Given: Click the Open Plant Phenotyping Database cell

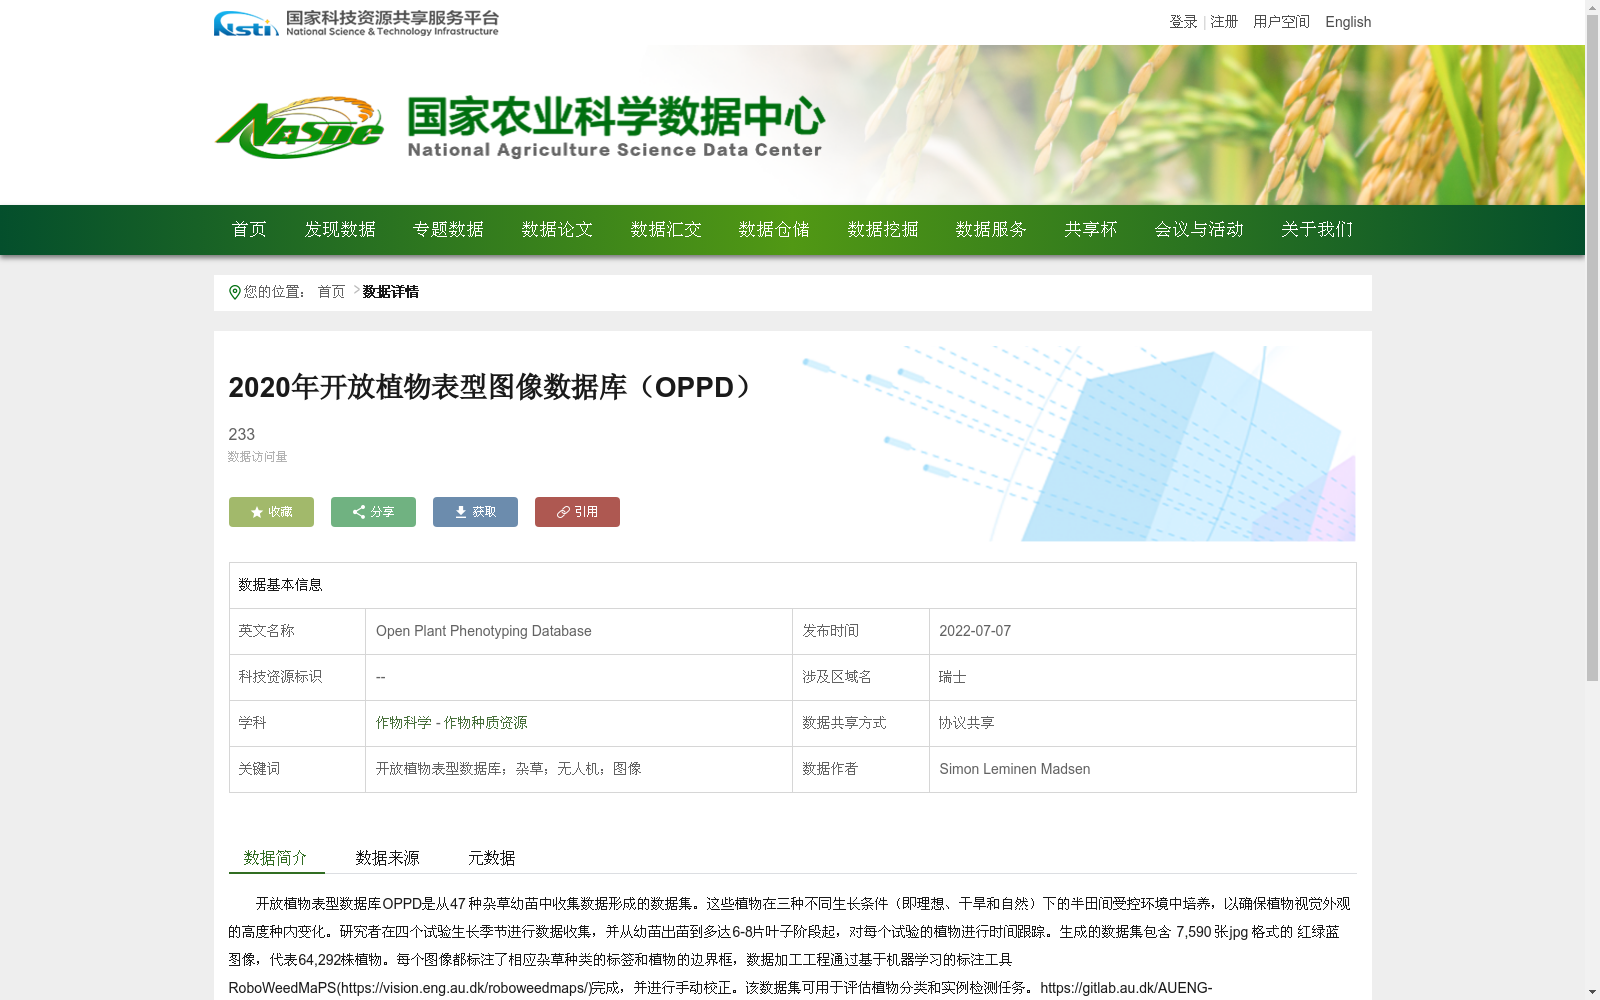Looking at the screenshot, I should click(579, 632).
